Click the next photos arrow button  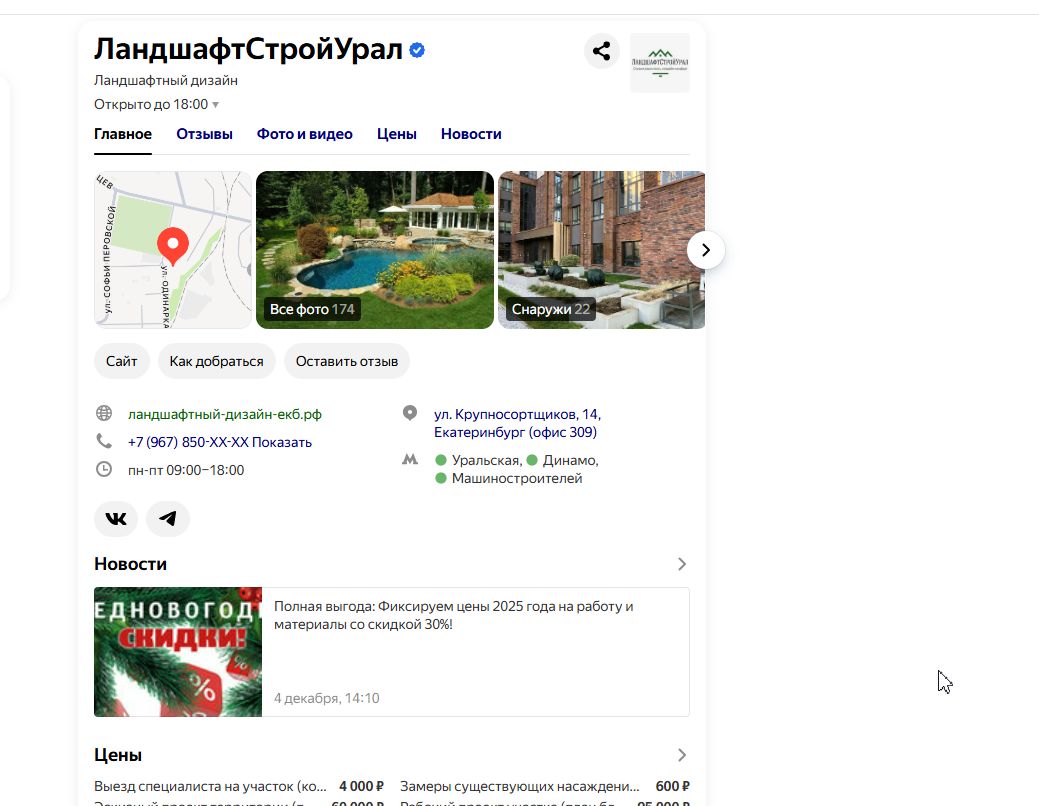point(705,250)
